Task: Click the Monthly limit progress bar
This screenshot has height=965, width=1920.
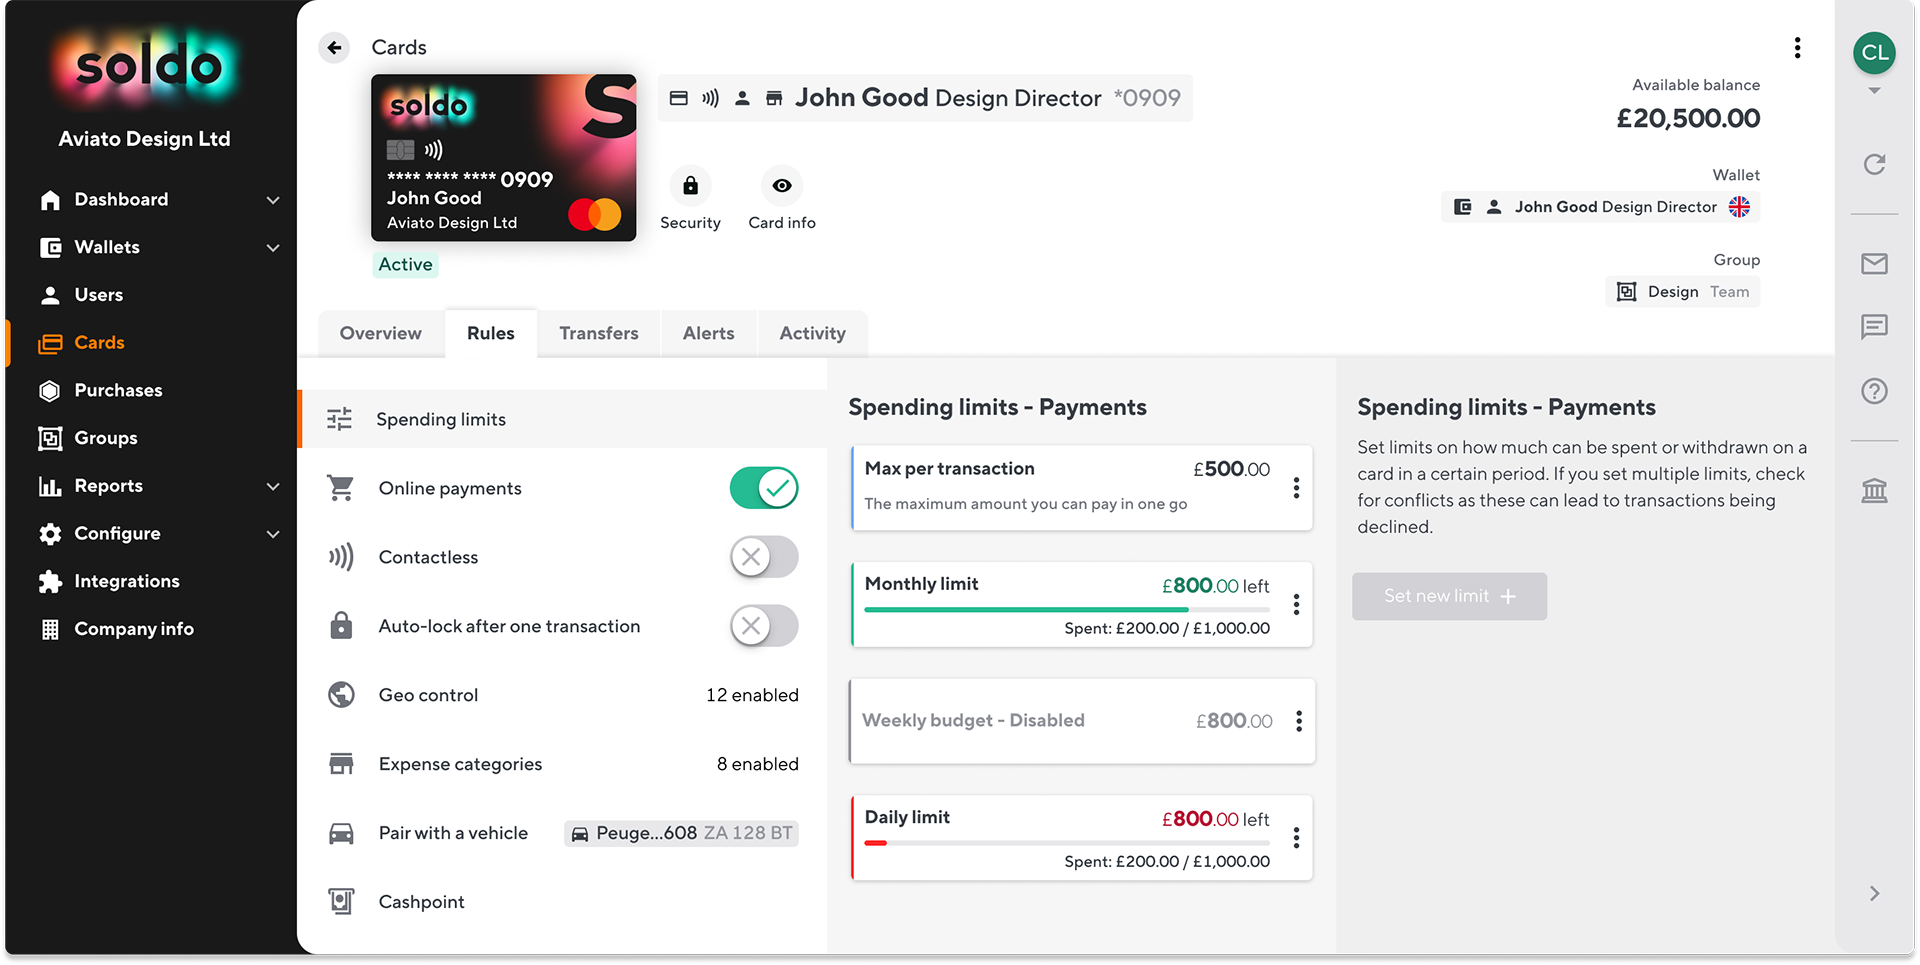Action: [1065, 609]
